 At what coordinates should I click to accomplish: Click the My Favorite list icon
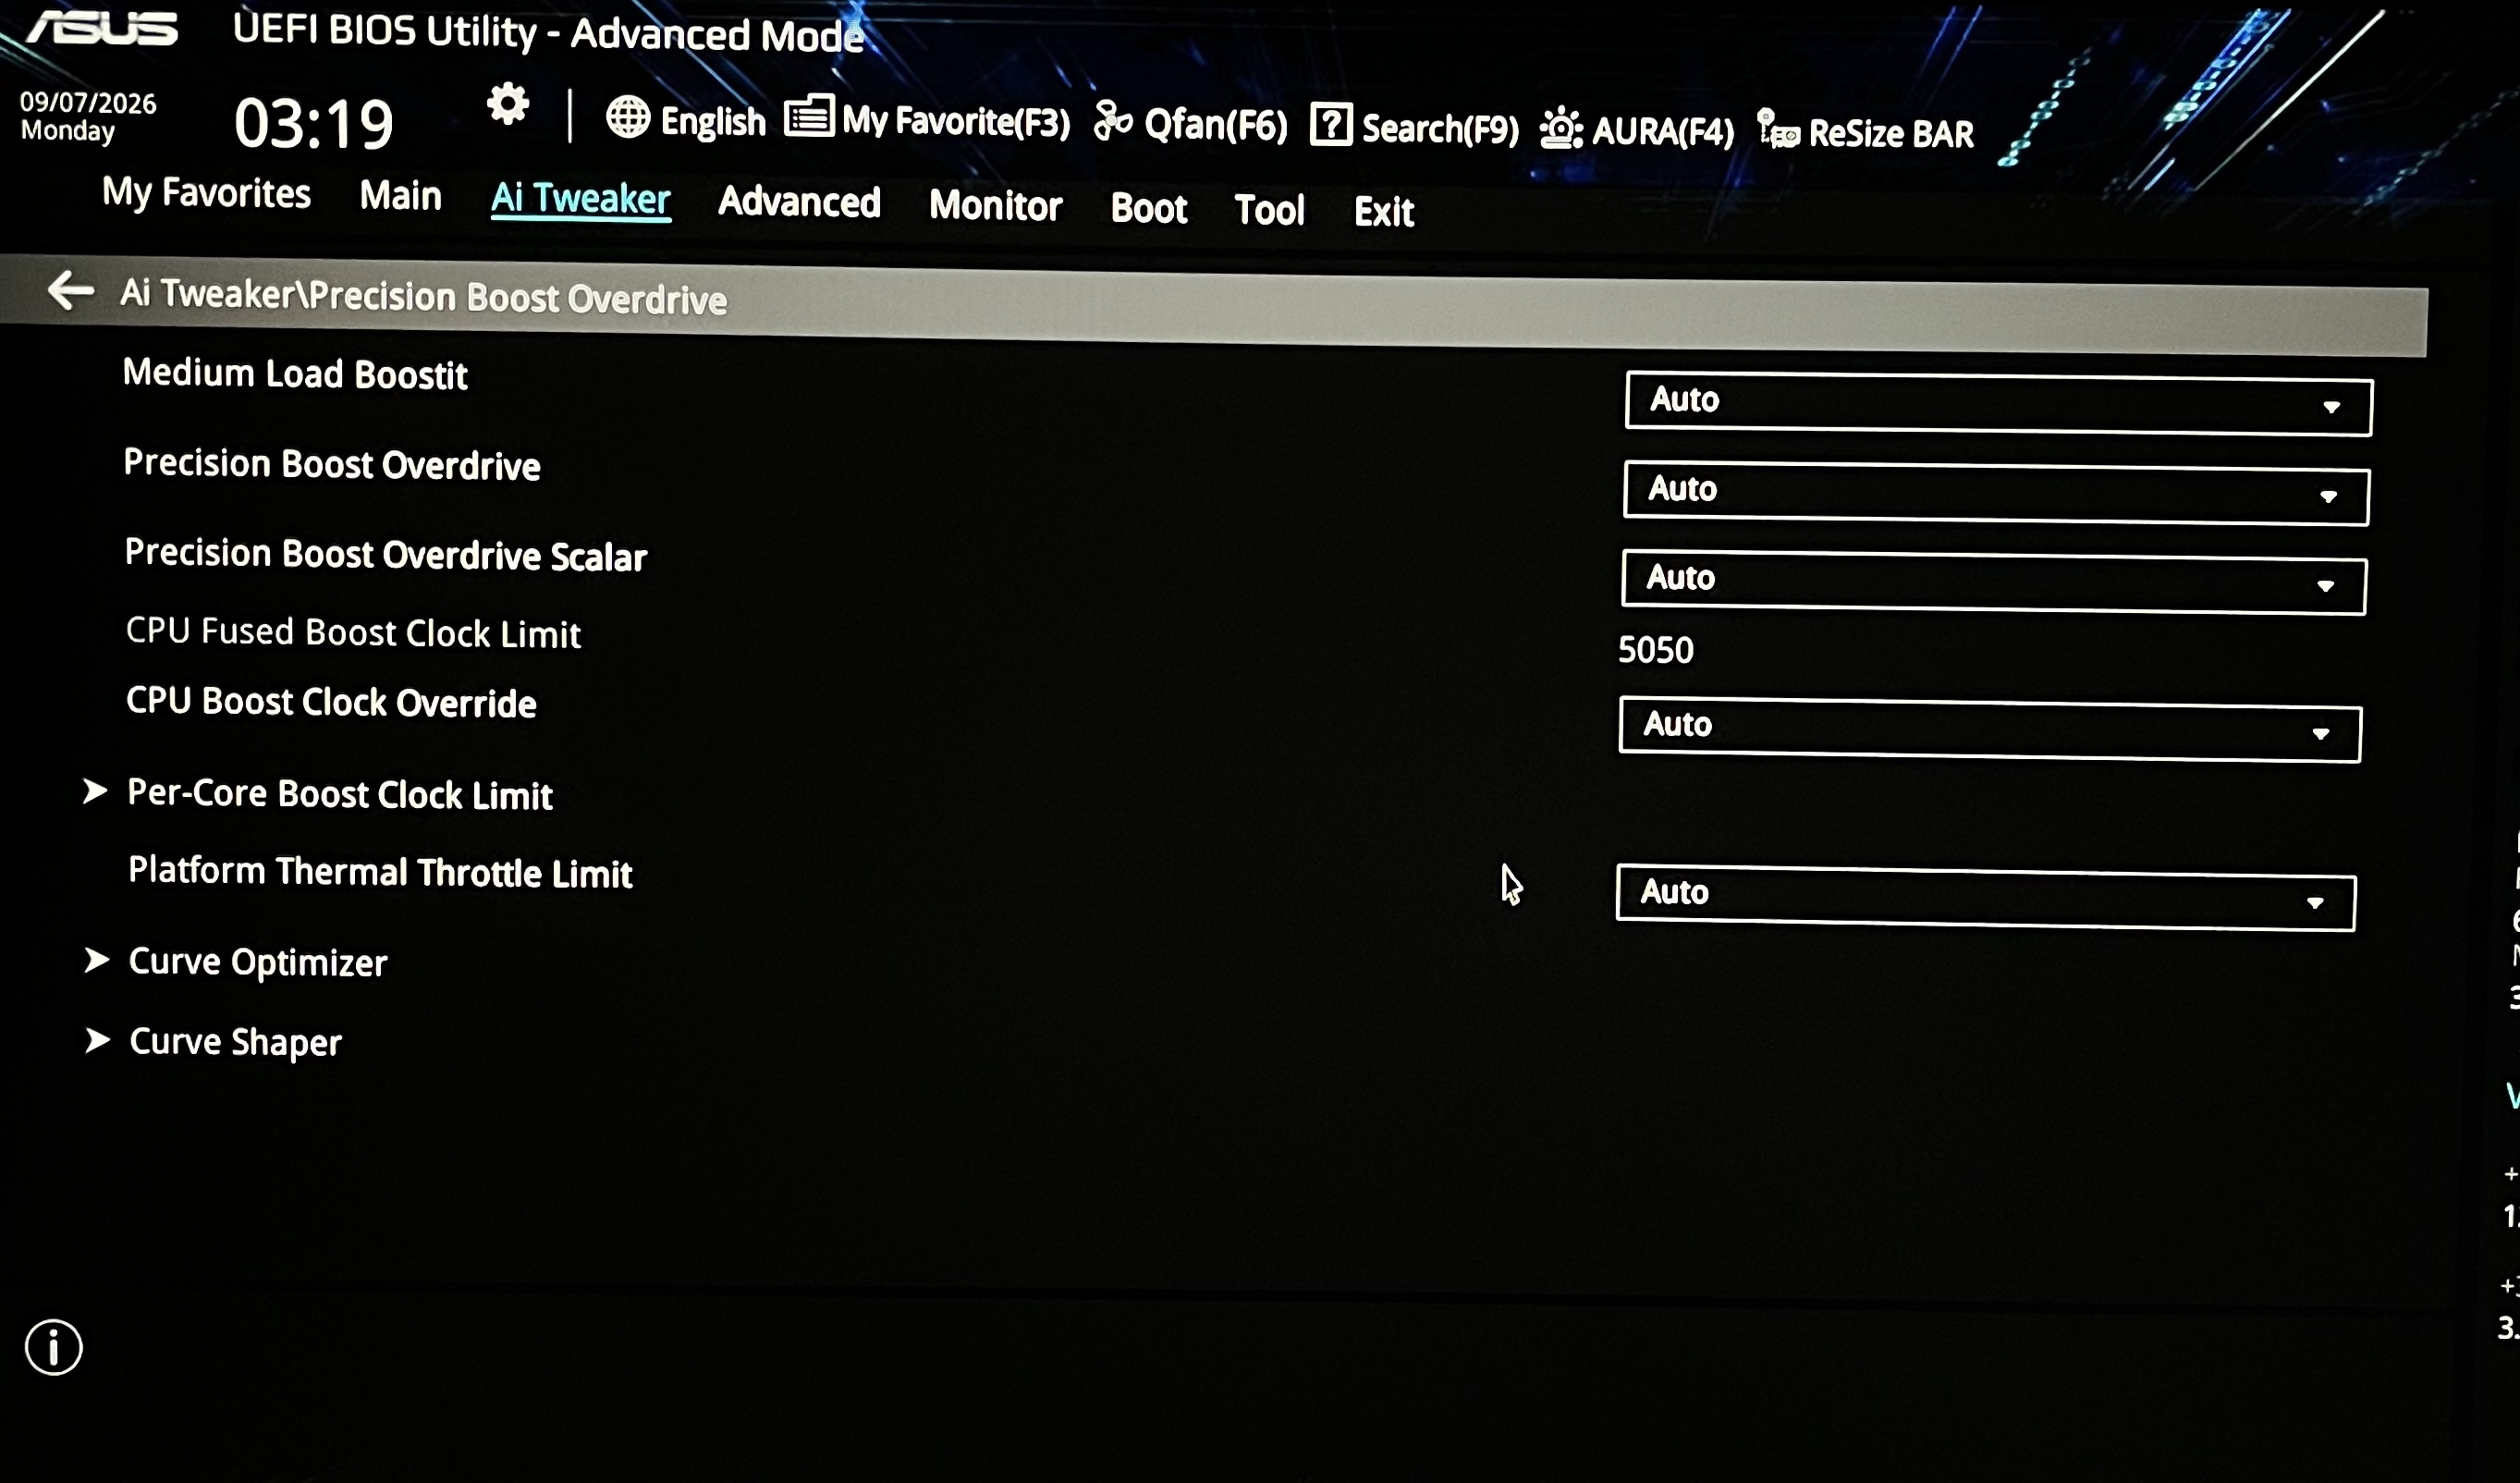click(x=809, y=116)
